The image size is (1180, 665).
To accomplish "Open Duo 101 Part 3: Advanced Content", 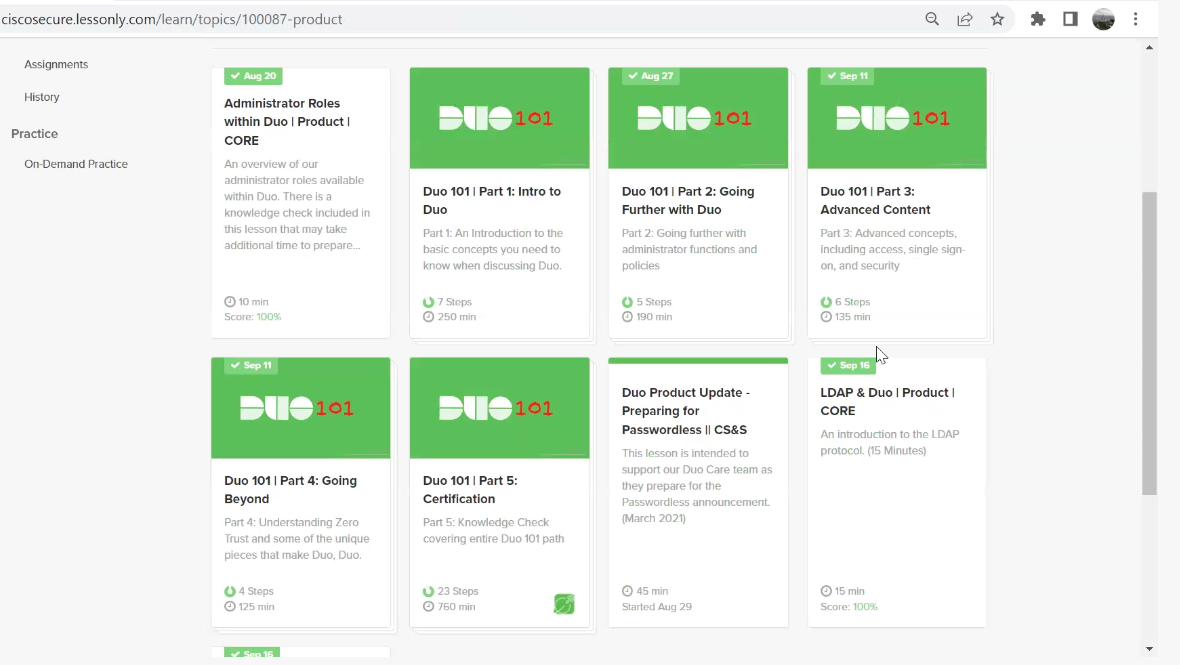I will pyautogui.click(x=875, y=200).
